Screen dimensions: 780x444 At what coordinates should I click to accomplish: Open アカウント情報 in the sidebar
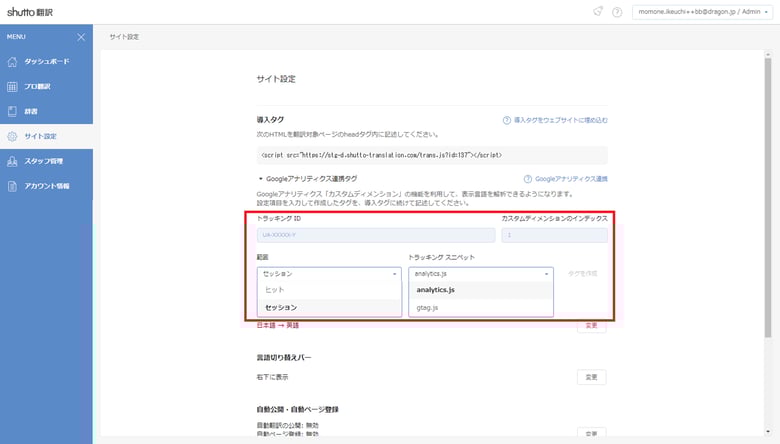46,186
